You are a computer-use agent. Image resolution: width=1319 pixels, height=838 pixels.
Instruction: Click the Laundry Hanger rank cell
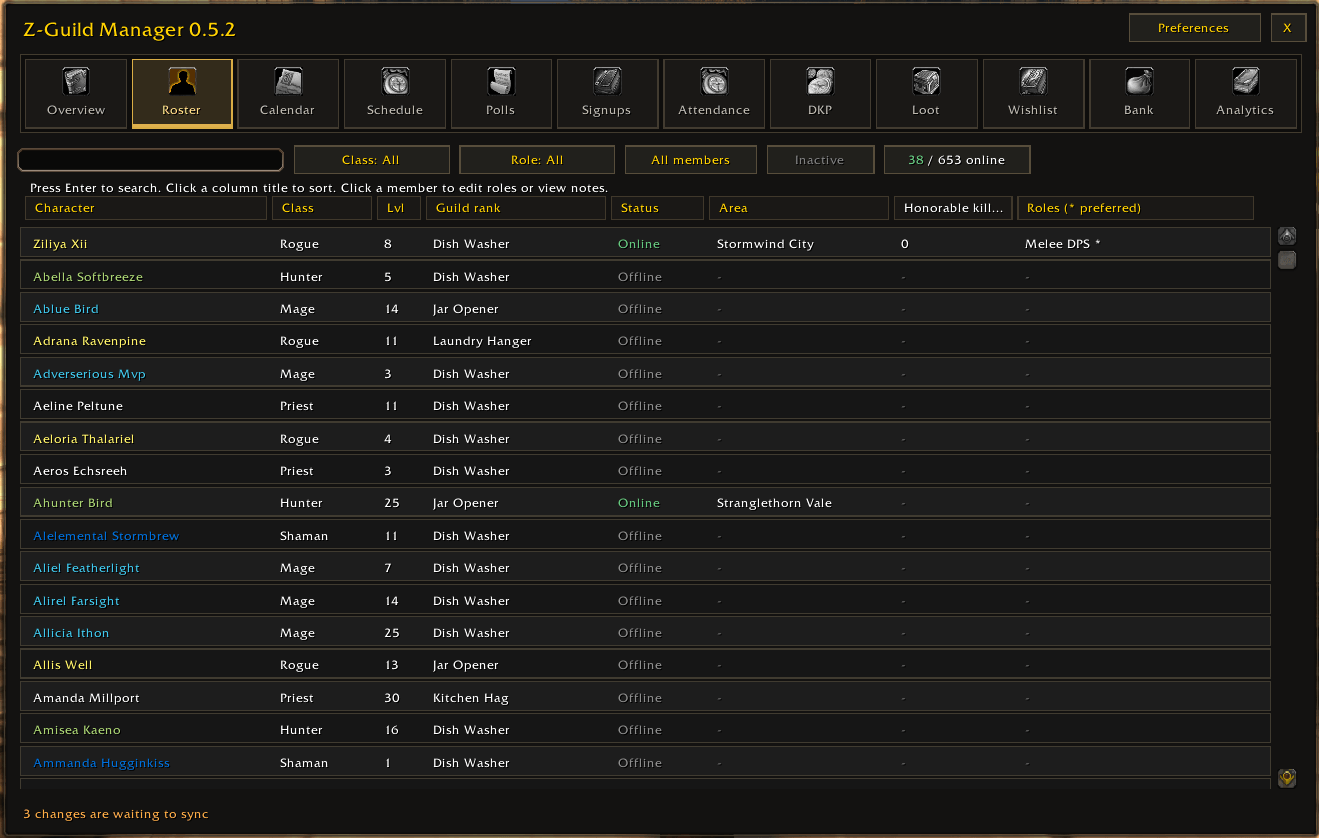[482, 341]
